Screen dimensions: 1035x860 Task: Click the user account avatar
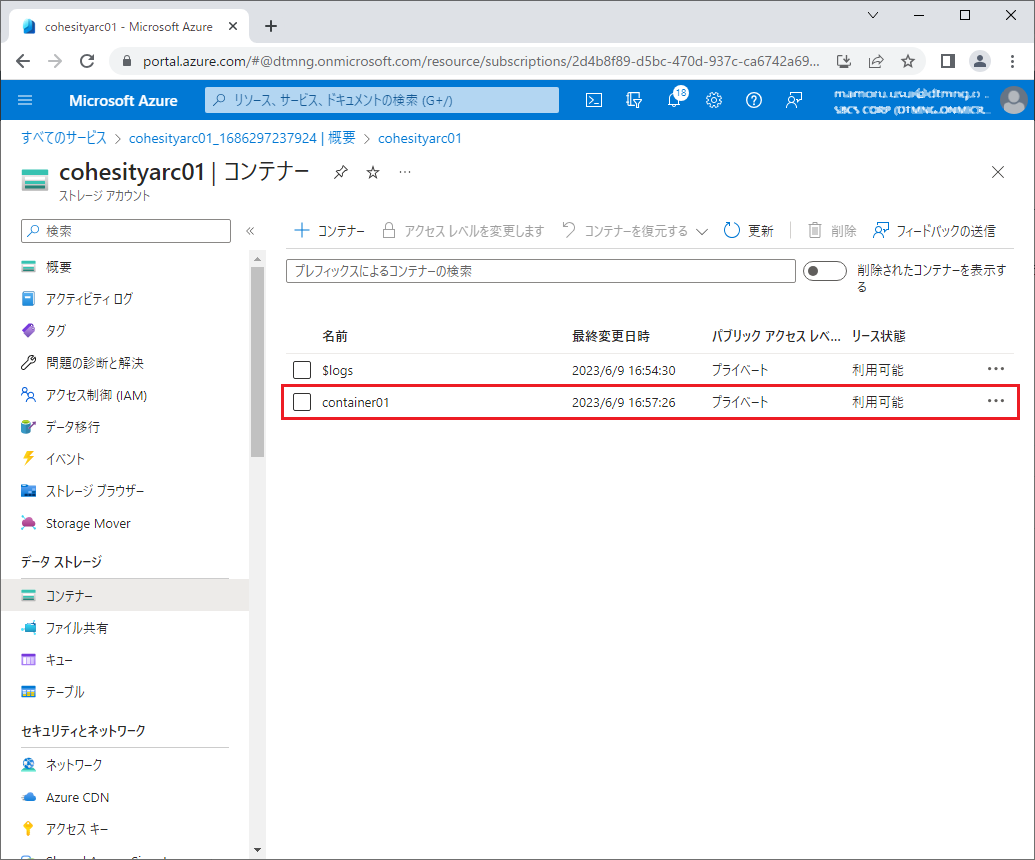(x=1013, y=100)
